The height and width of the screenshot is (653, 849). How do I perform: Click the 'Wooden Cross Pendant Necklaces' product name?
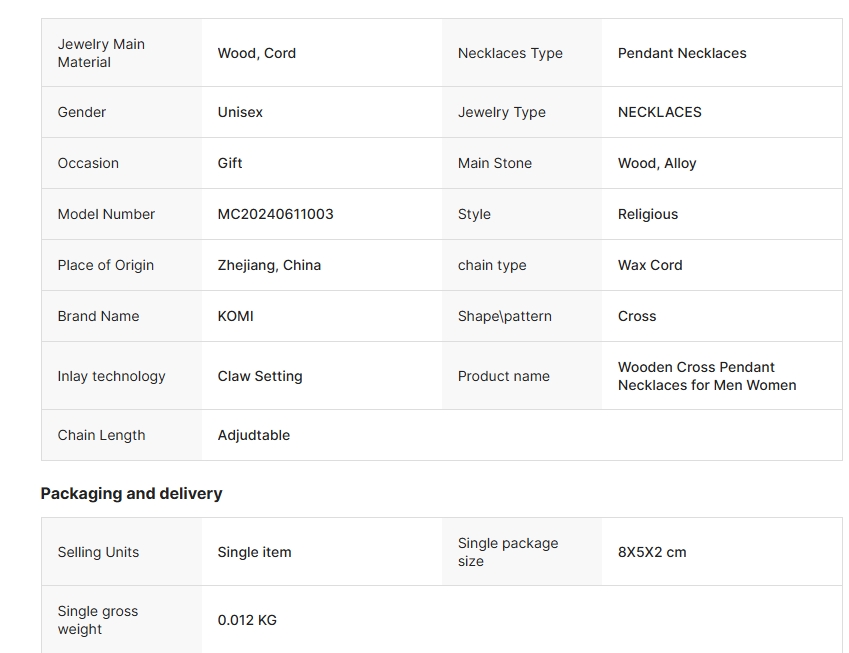pos(707,376)
